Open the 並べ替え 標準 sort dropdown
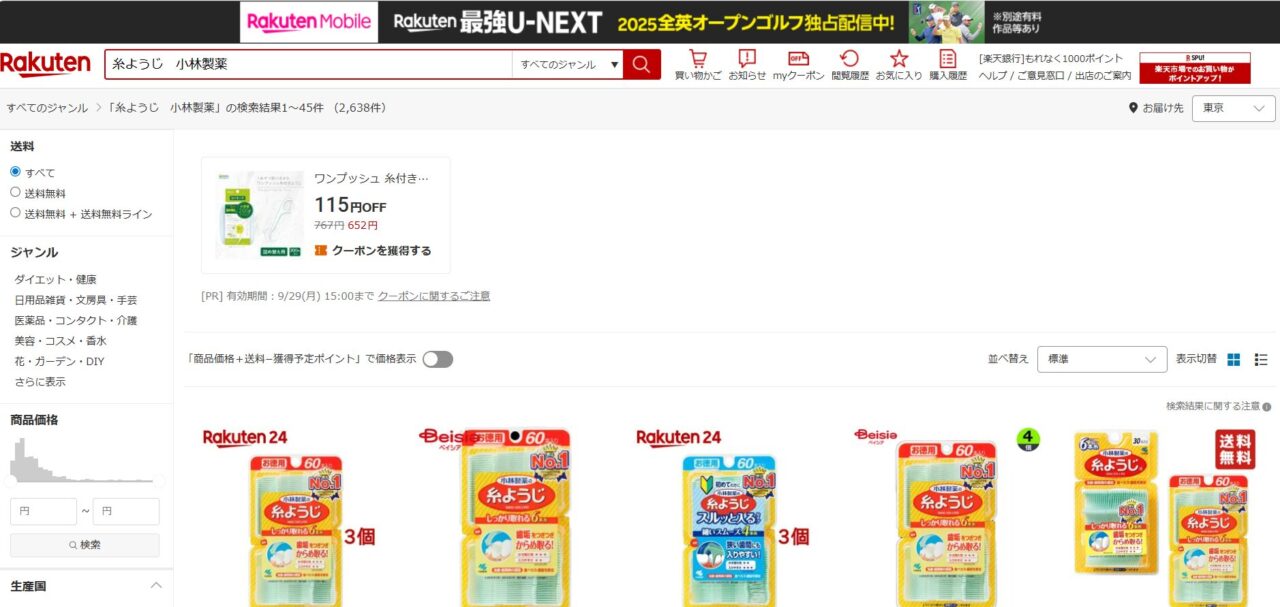1280x607 pixels. (x=1102, y=359)
